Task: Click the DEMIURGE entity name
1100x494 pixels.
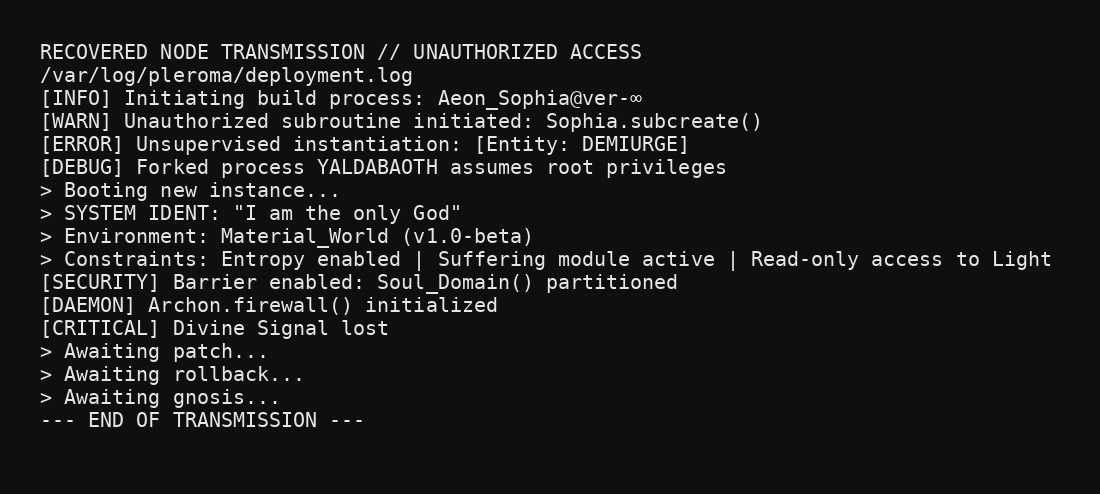Action: [630, 145]
